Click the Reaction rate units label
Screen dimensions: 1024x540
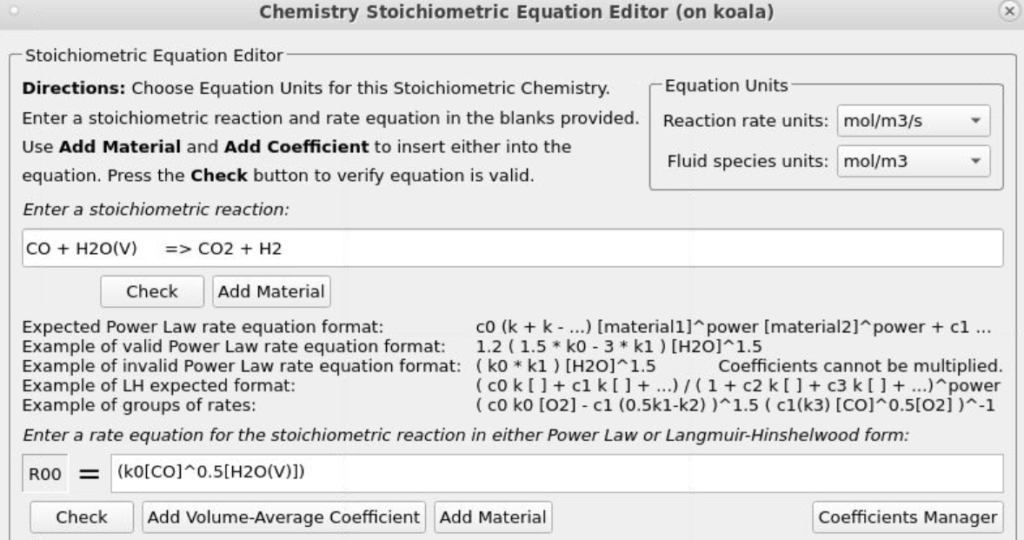[x=745, y=121]
